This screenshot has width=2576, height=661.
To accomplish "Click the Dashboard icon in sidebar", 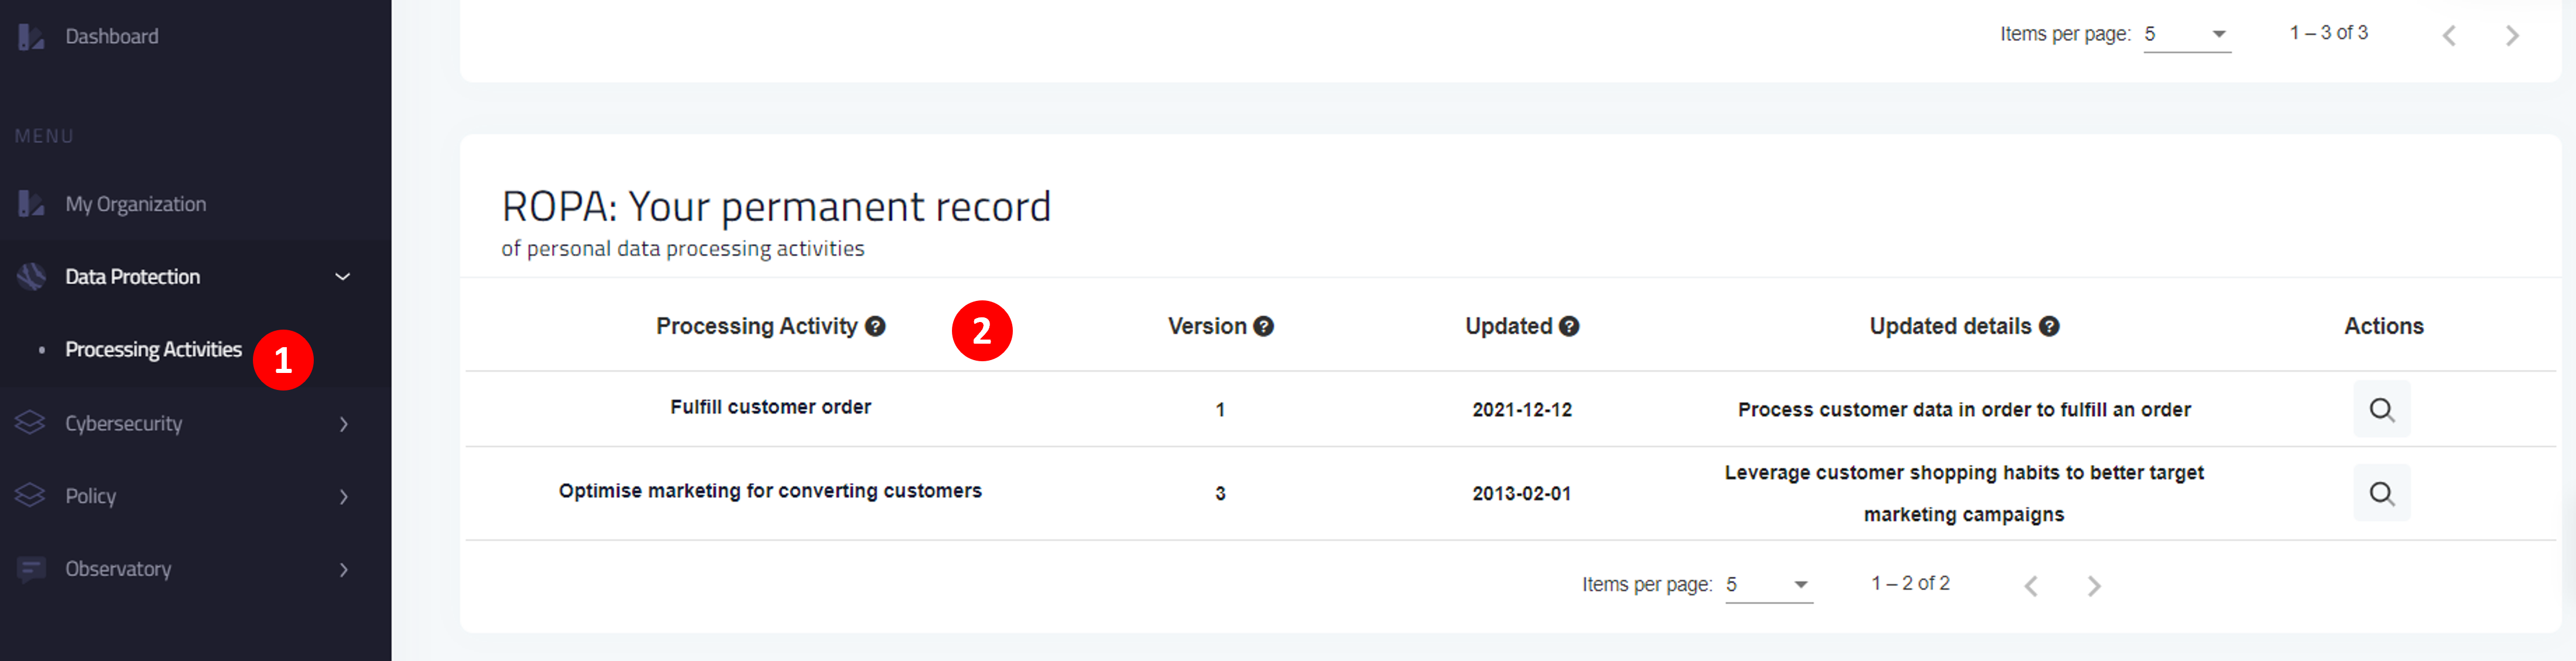I will [31, 37].
